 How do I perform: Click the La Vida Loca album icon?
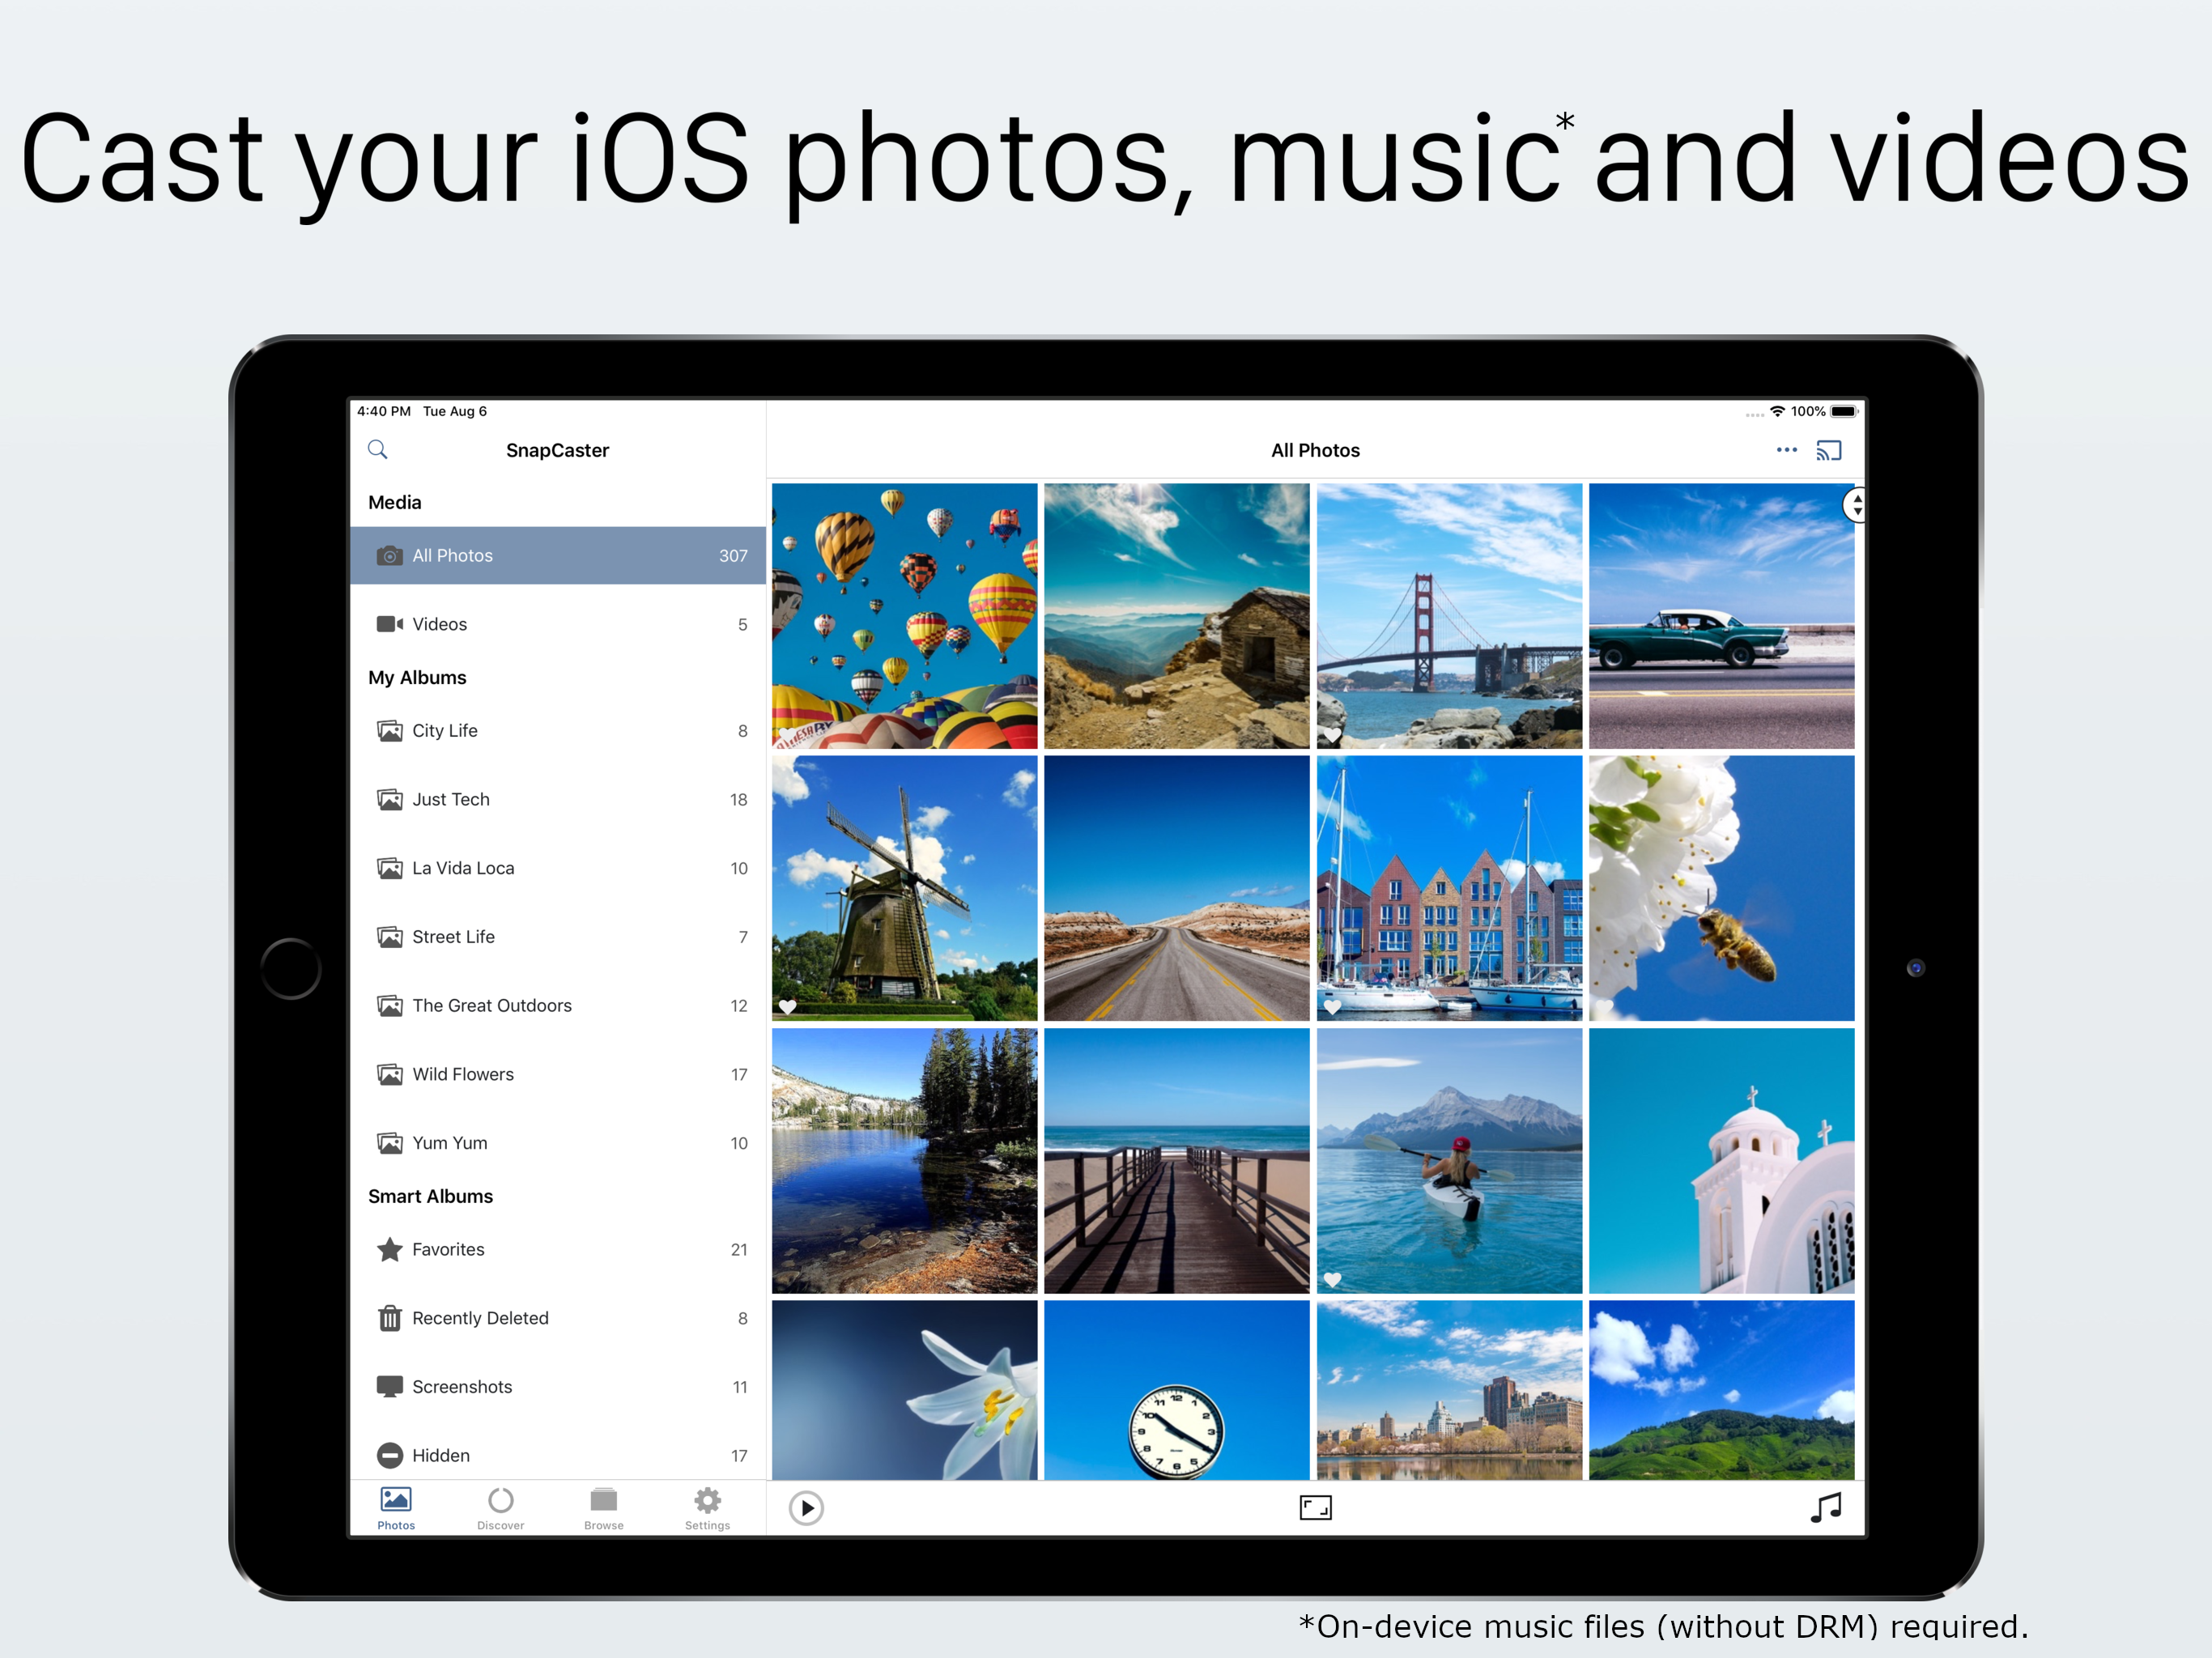coord(389,868)
